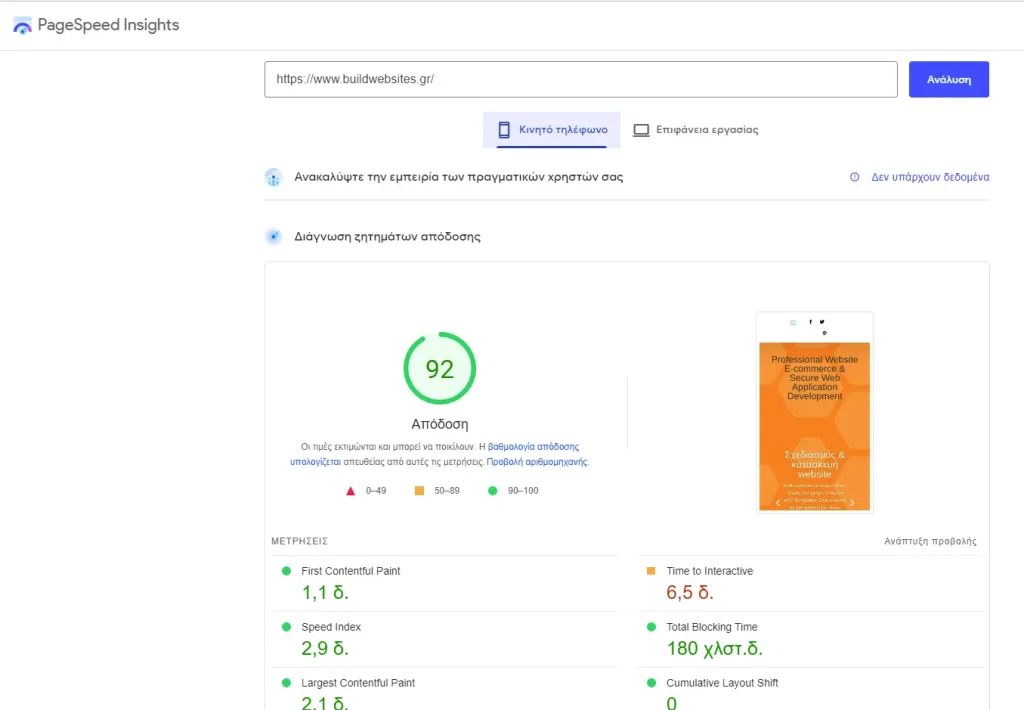
Task: Click the Twitter icon in the website preview
Action: [822, 322]
